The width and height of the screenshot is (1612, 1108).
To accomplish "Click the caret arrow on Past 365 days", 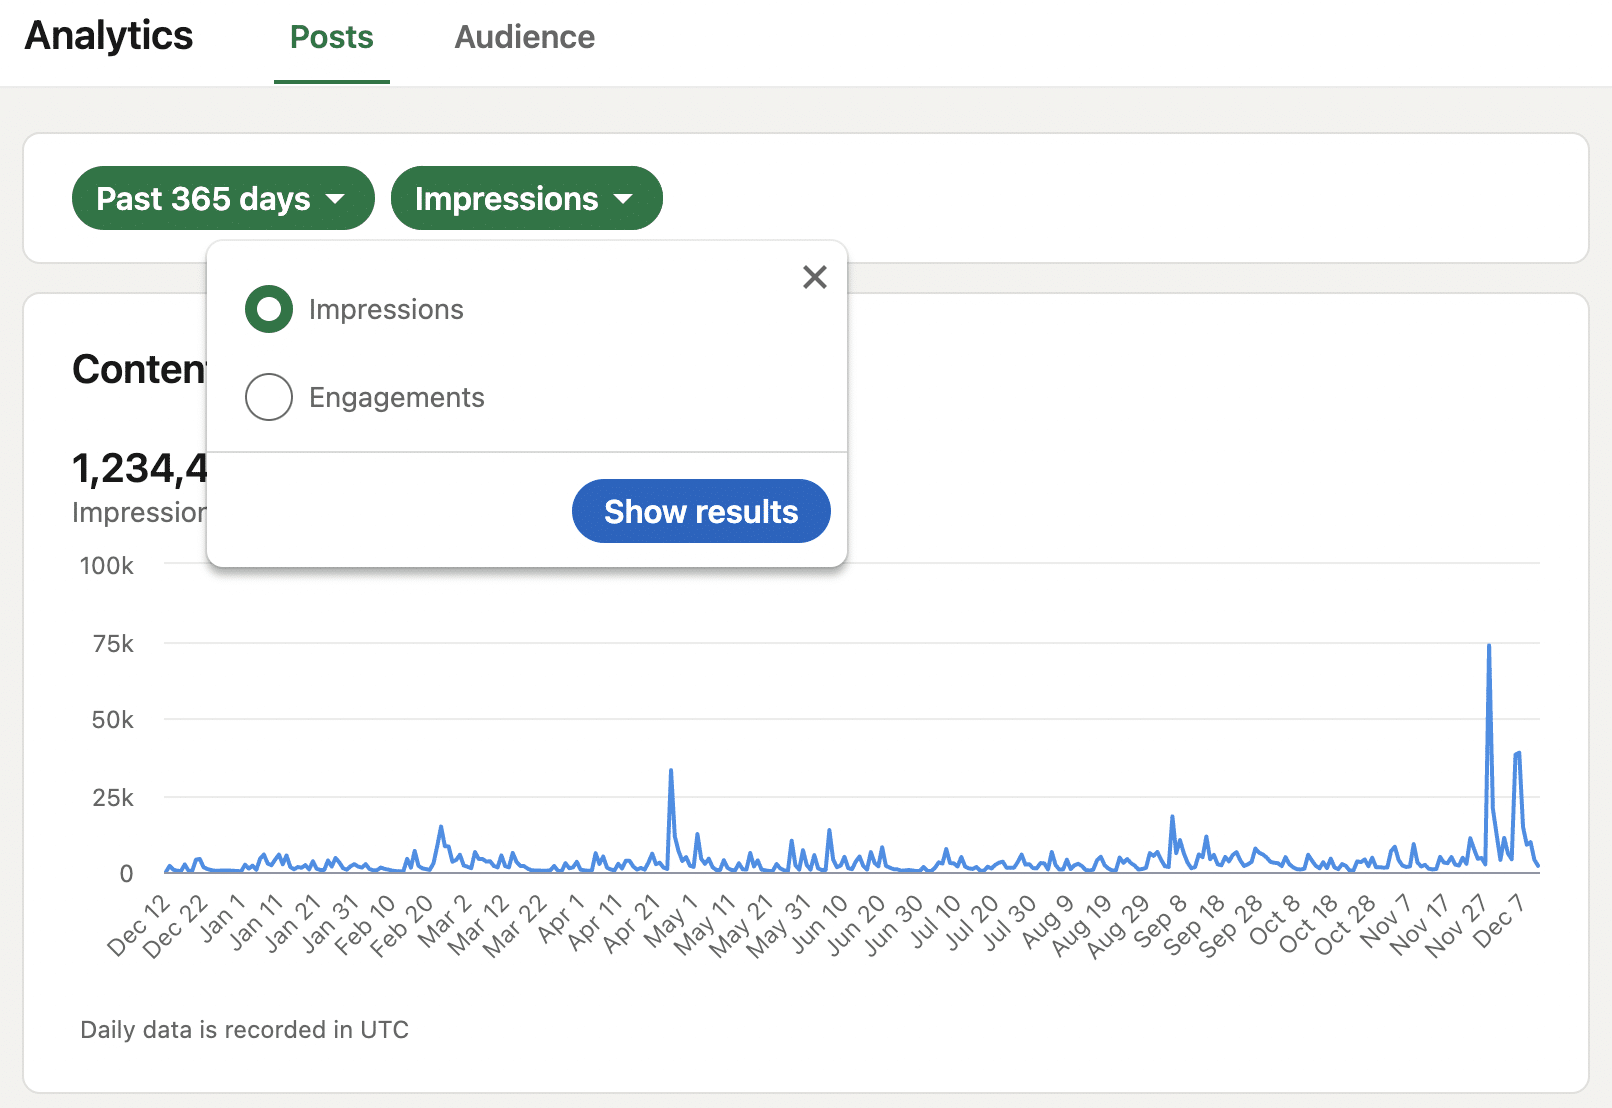I will (x=336, y=199).
